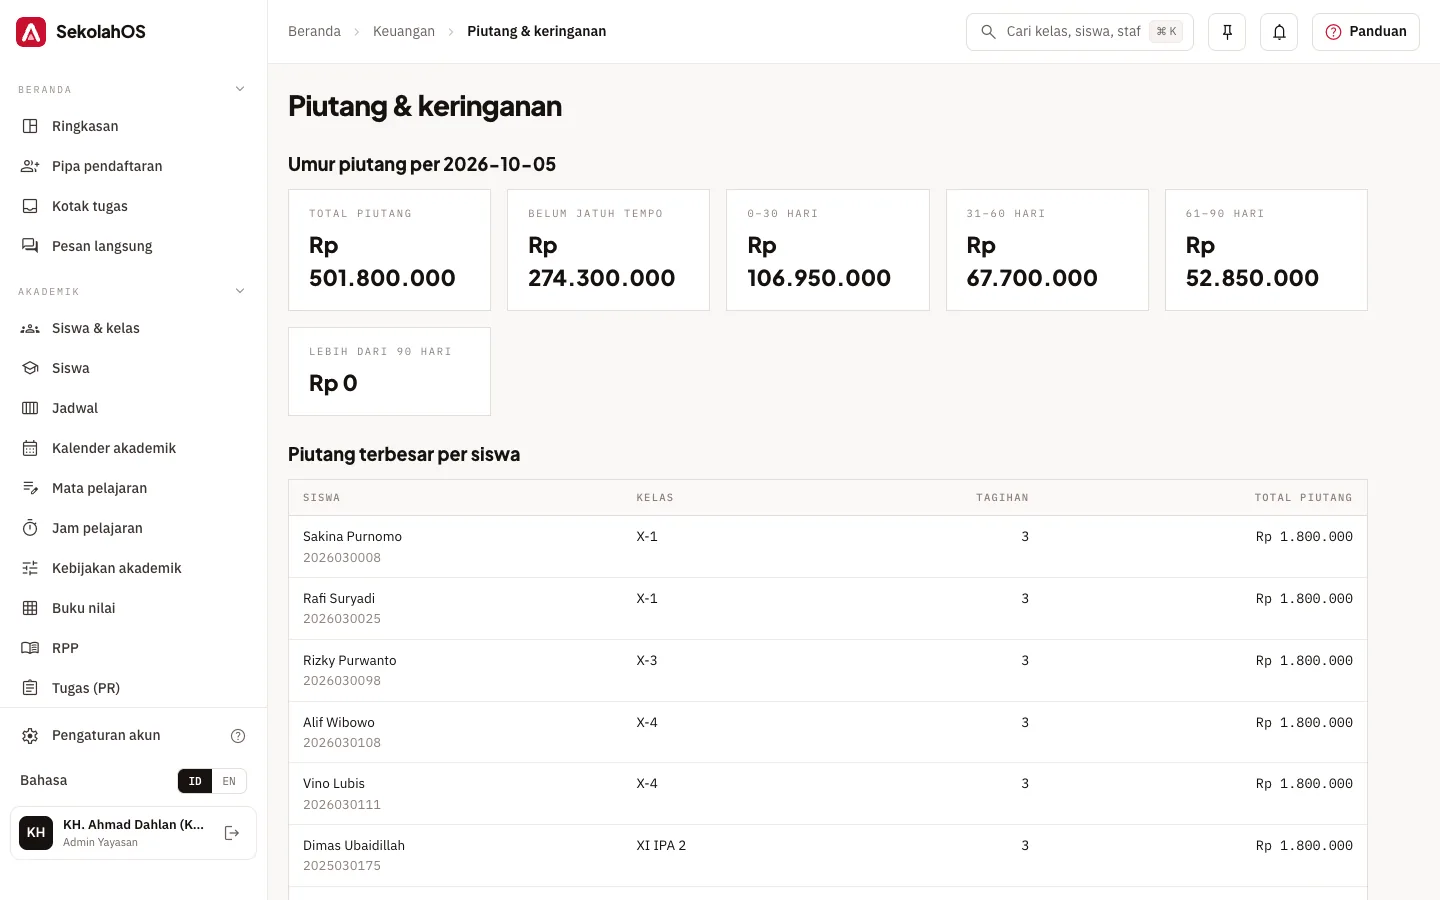Collapse the Akademik sidebar section

coord(240,291)
